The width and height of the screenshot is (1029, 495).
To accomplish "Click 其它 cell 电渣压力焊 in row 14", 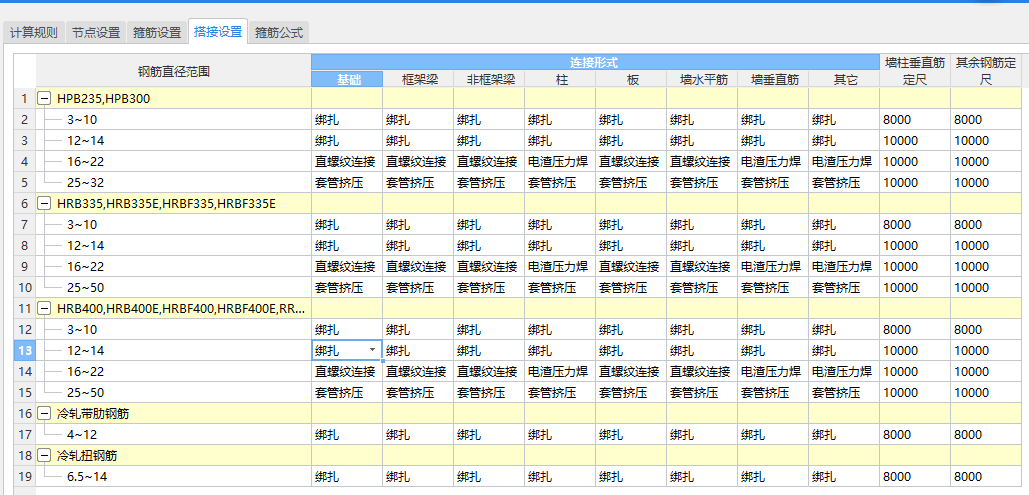I will click(844, 372).
